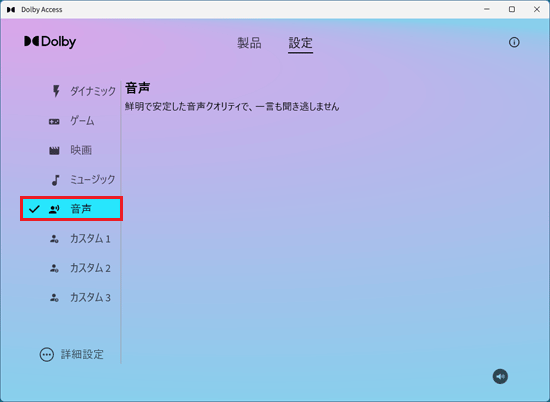Close the Dolby Access window
Image resolution: width=550 pixels, height=402 pixels.
coord(537,9)
